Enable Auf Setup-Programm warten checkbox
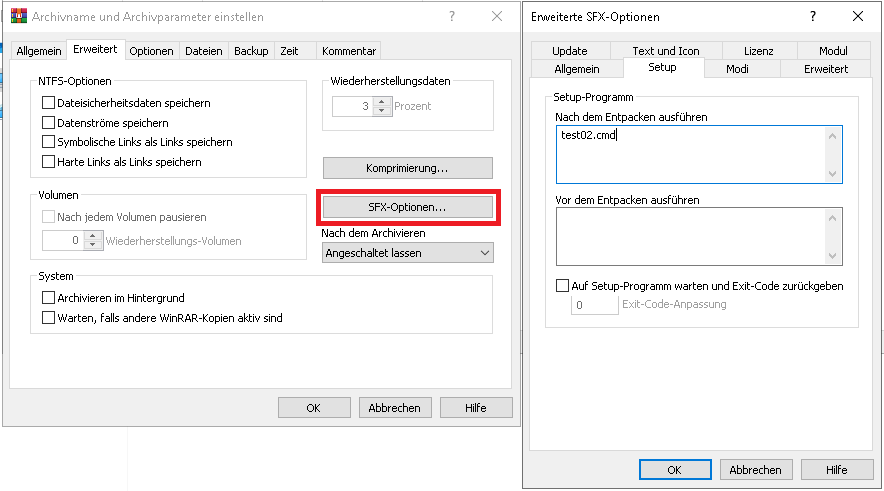Viewport: 884px width, 491px height. point(562,286)
